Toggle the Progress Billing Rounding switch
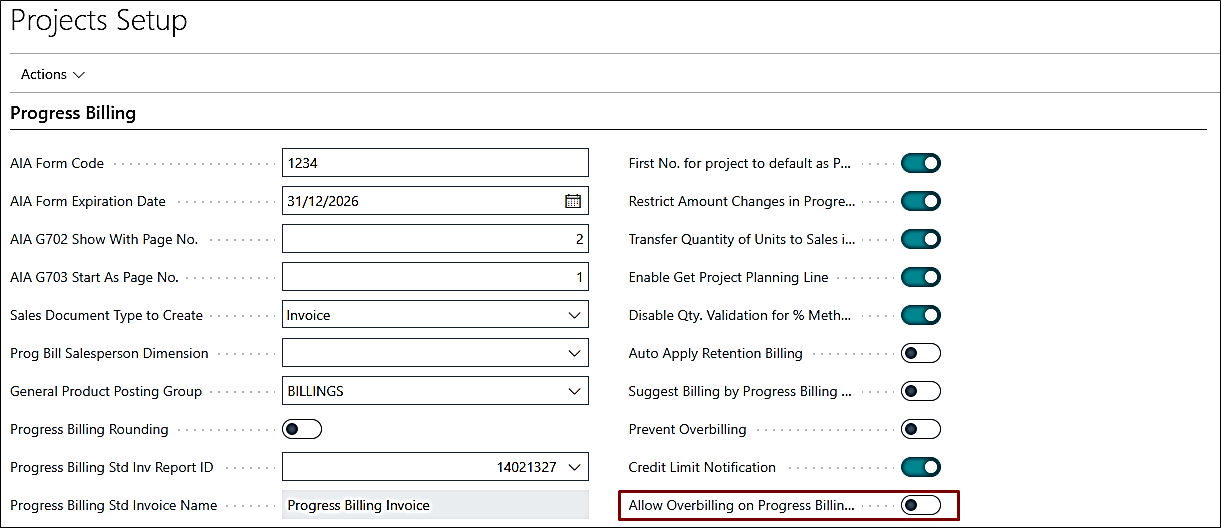 302,429
